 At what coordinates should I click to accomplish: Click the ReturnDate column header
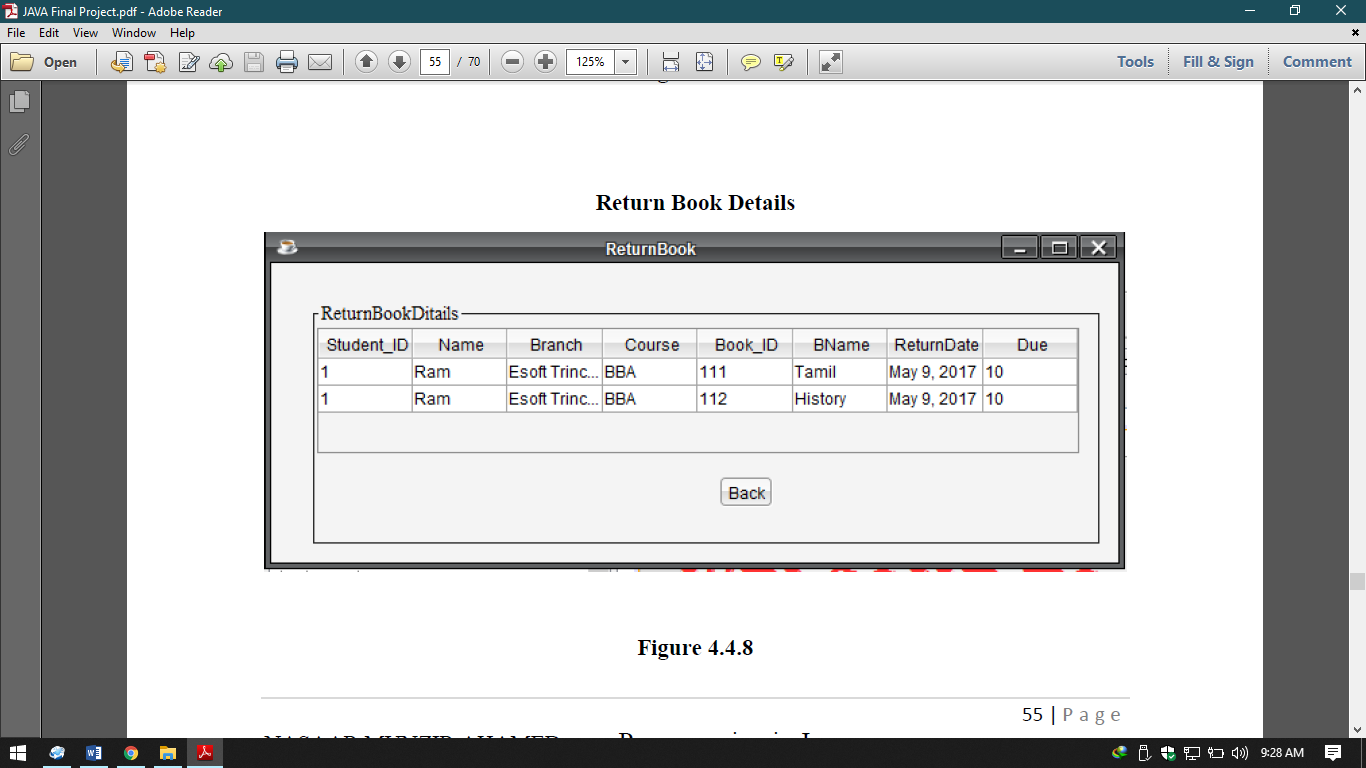[935, 345]
